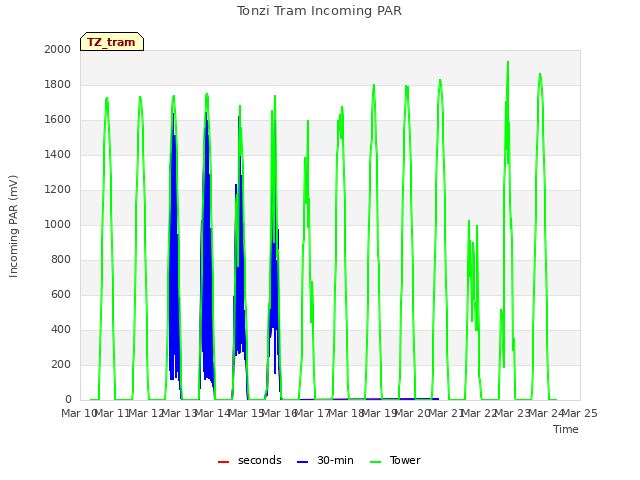Click the Mar 13 x-axis label
This screenshot has height=480, width=640.
point(179,413)
